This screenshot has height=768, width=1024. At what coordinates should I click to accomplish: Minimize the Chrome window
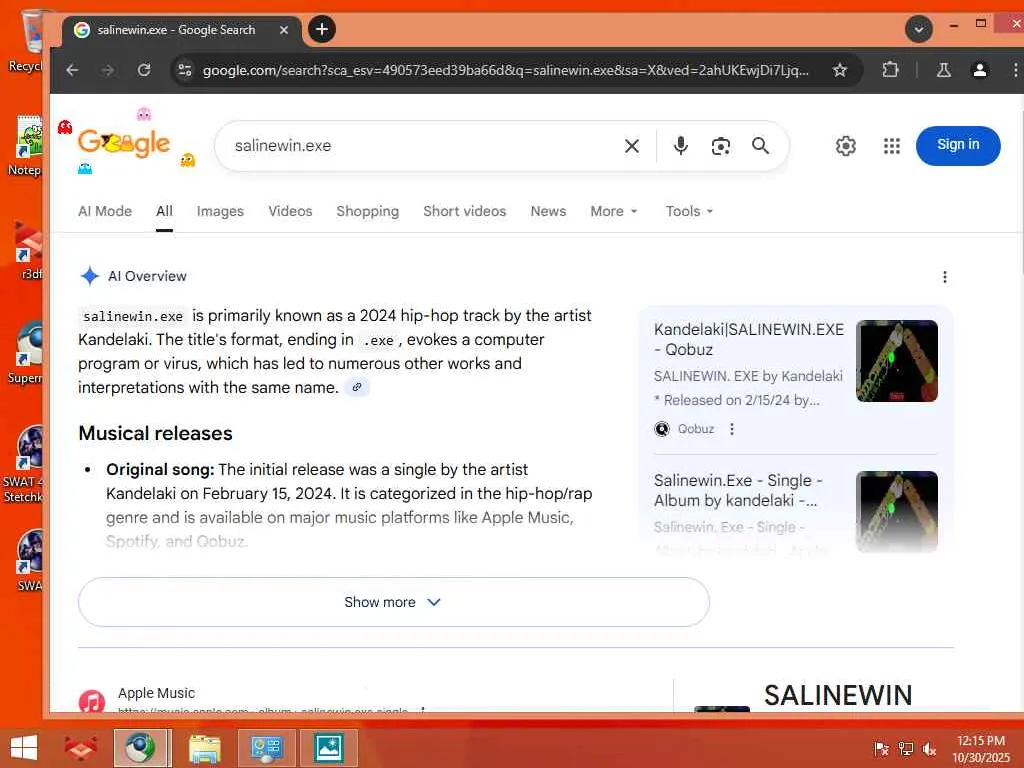click(954, 25)
